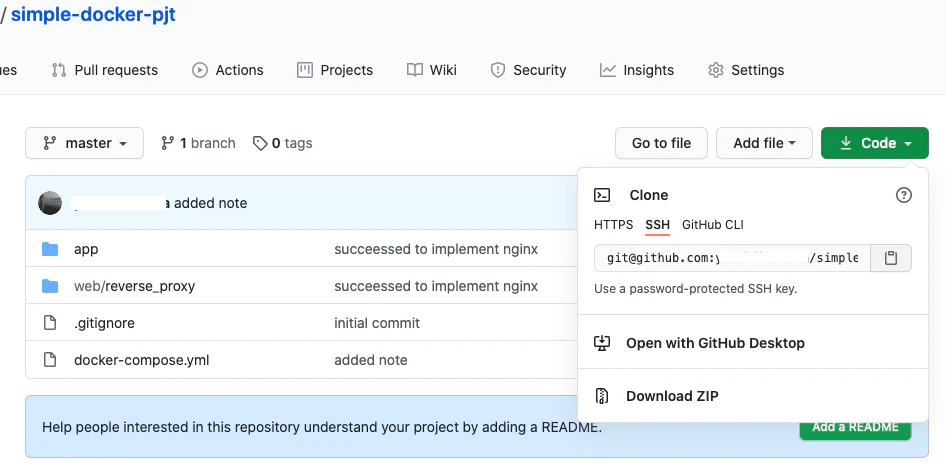946x468 pixels.
Task: Click the Actions play icon
Action: [x=200, y=70]
